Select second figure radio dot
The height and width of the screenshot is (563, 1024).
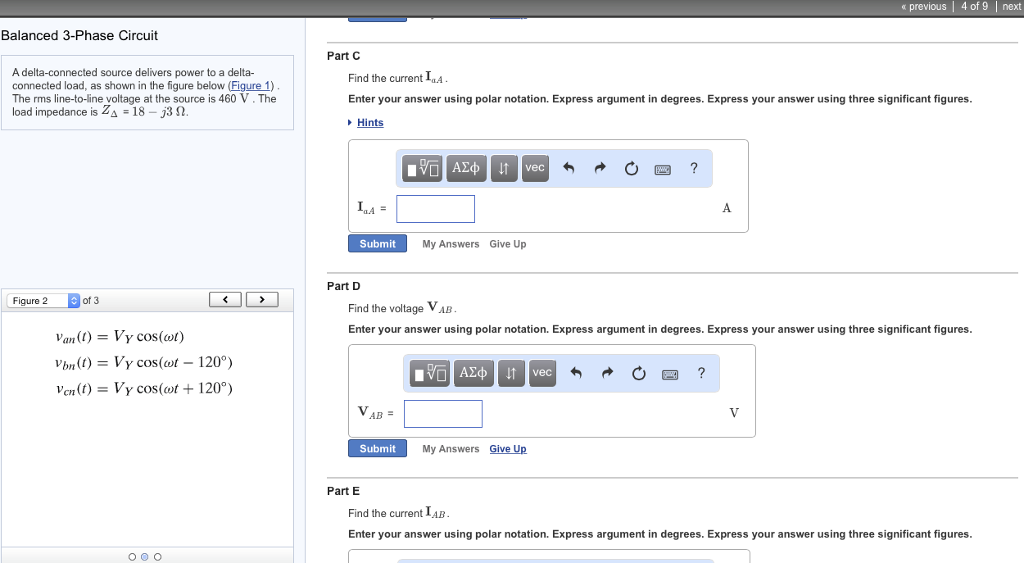[x=145, y=557]
